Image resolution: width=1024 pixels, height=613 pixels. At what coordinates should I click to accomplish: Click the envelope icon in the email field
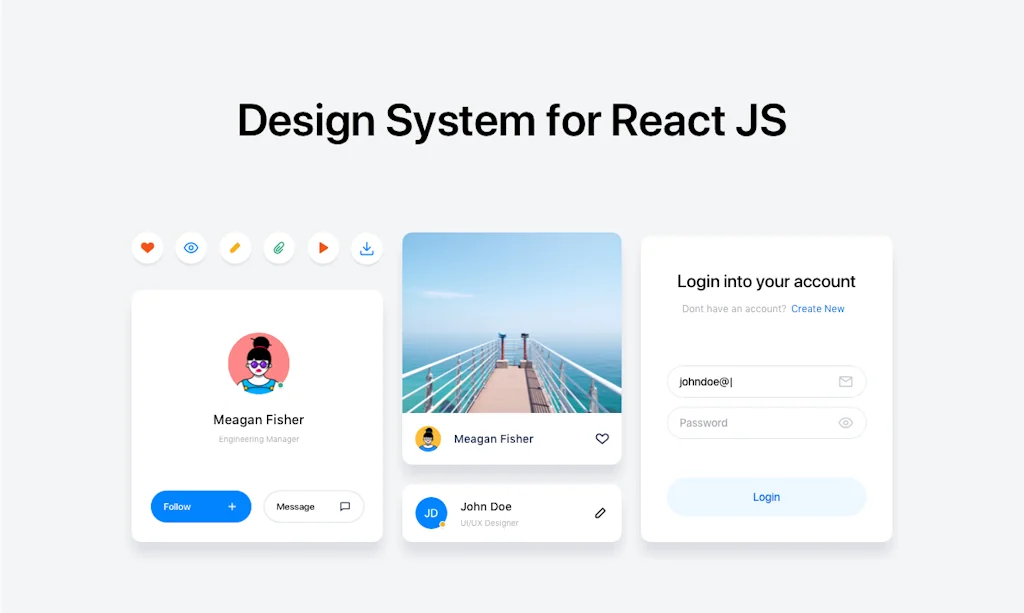click(846, 382)
